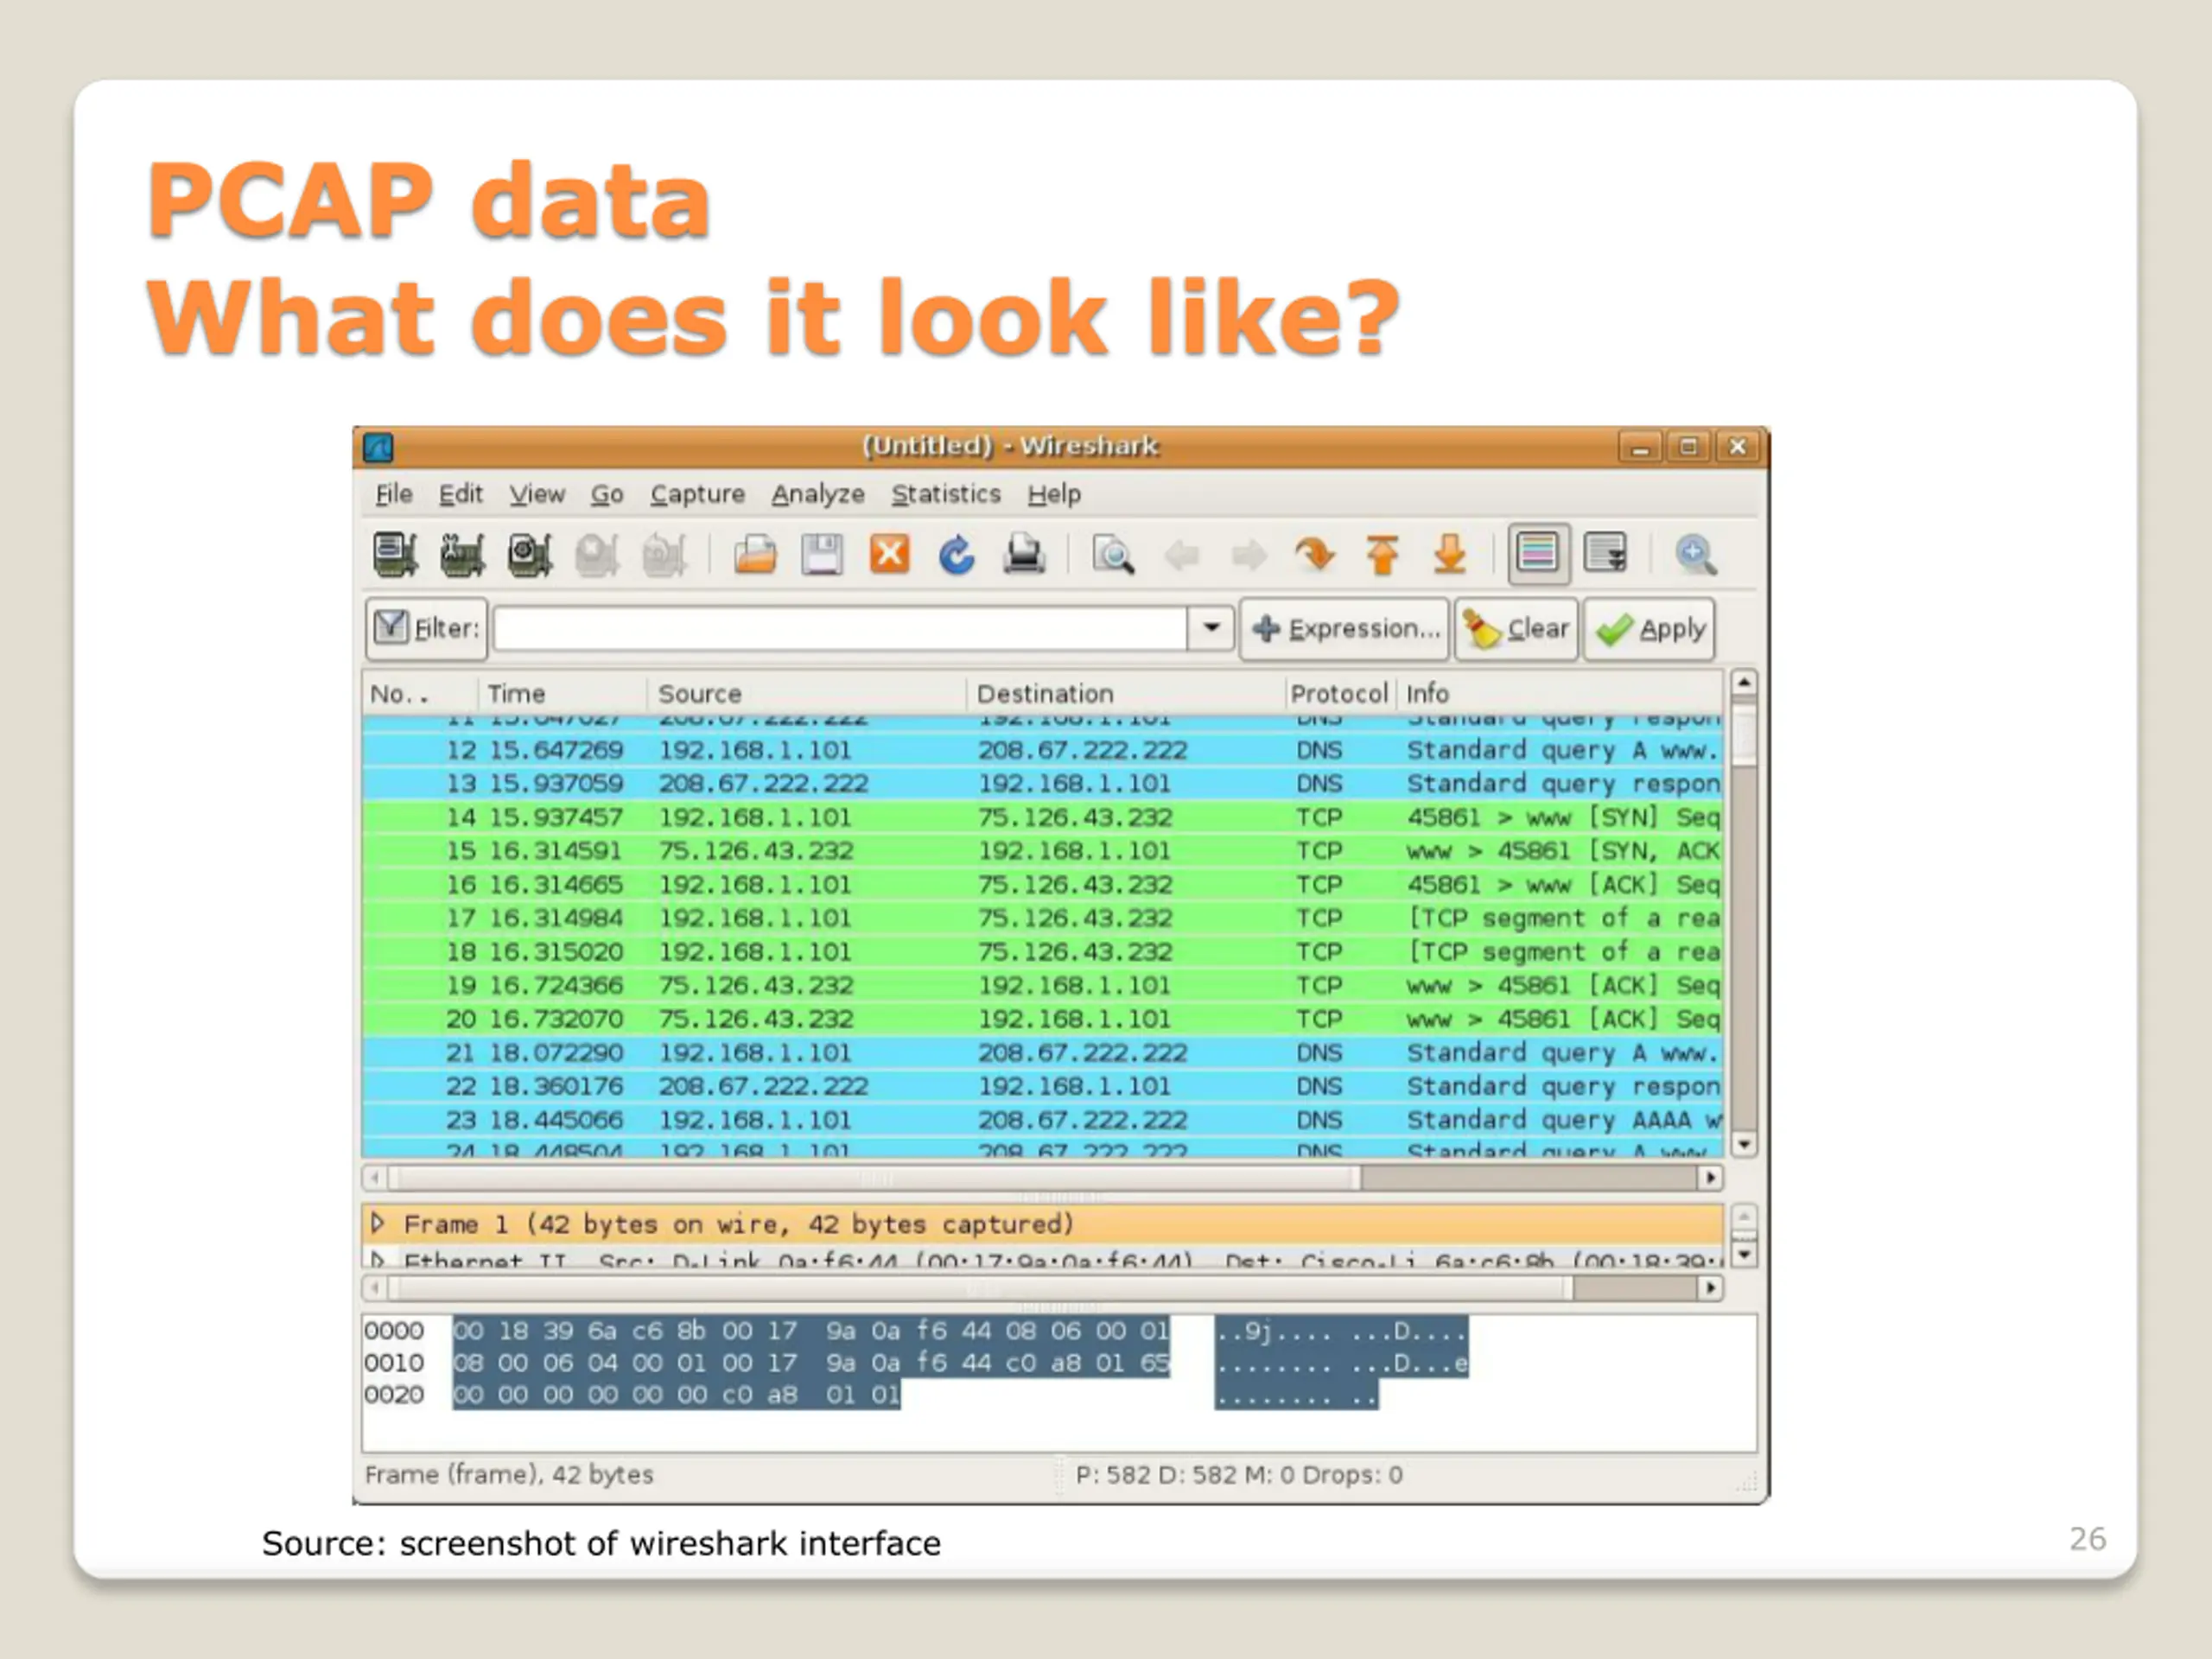Select packet 23 DNS AAAA query row
Viewport: 2212px width, 1659px height.
point(1043,1120)
